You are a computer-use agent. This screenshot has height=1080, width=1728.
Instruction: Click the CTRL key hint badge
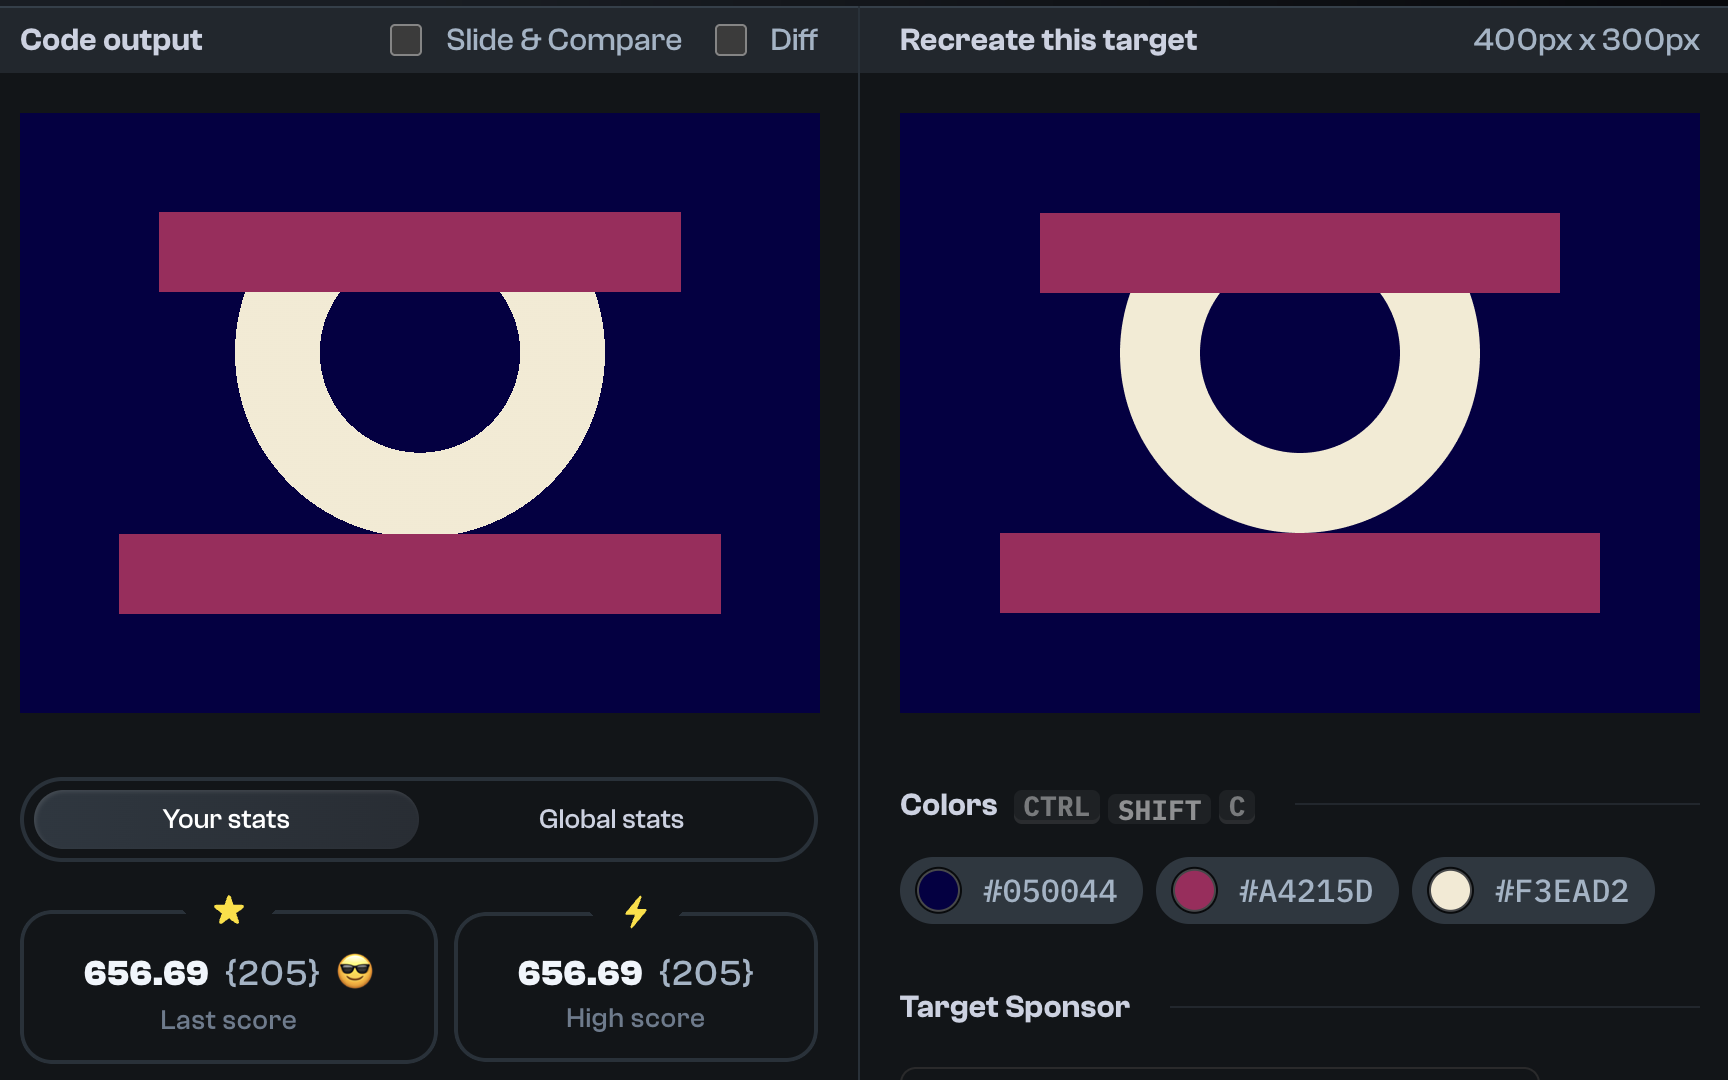(1056, 807)
